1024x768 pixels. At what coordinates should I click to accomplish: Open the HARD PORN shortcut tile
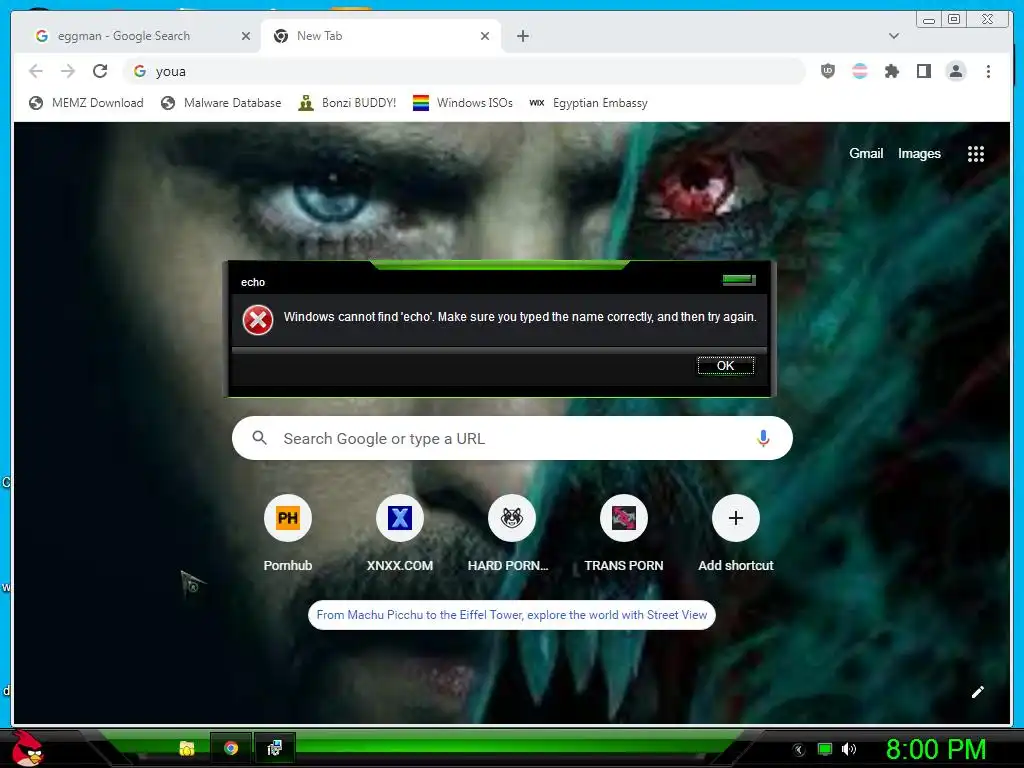[x=511, y=534]
